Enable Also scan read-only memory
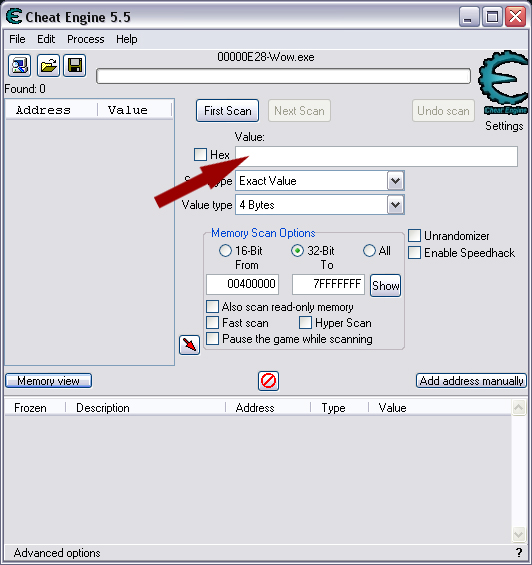Screen dimensions: 532x565 click(212, 307)
